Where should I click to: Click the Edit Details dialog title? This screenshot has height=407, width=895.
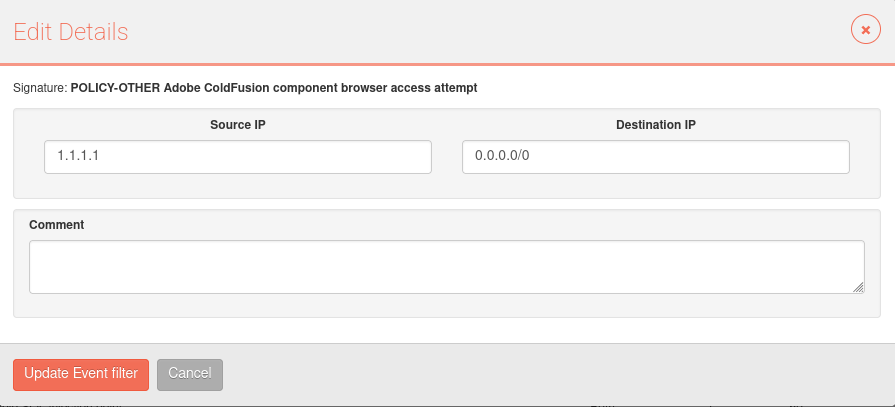tap(71, 32)
